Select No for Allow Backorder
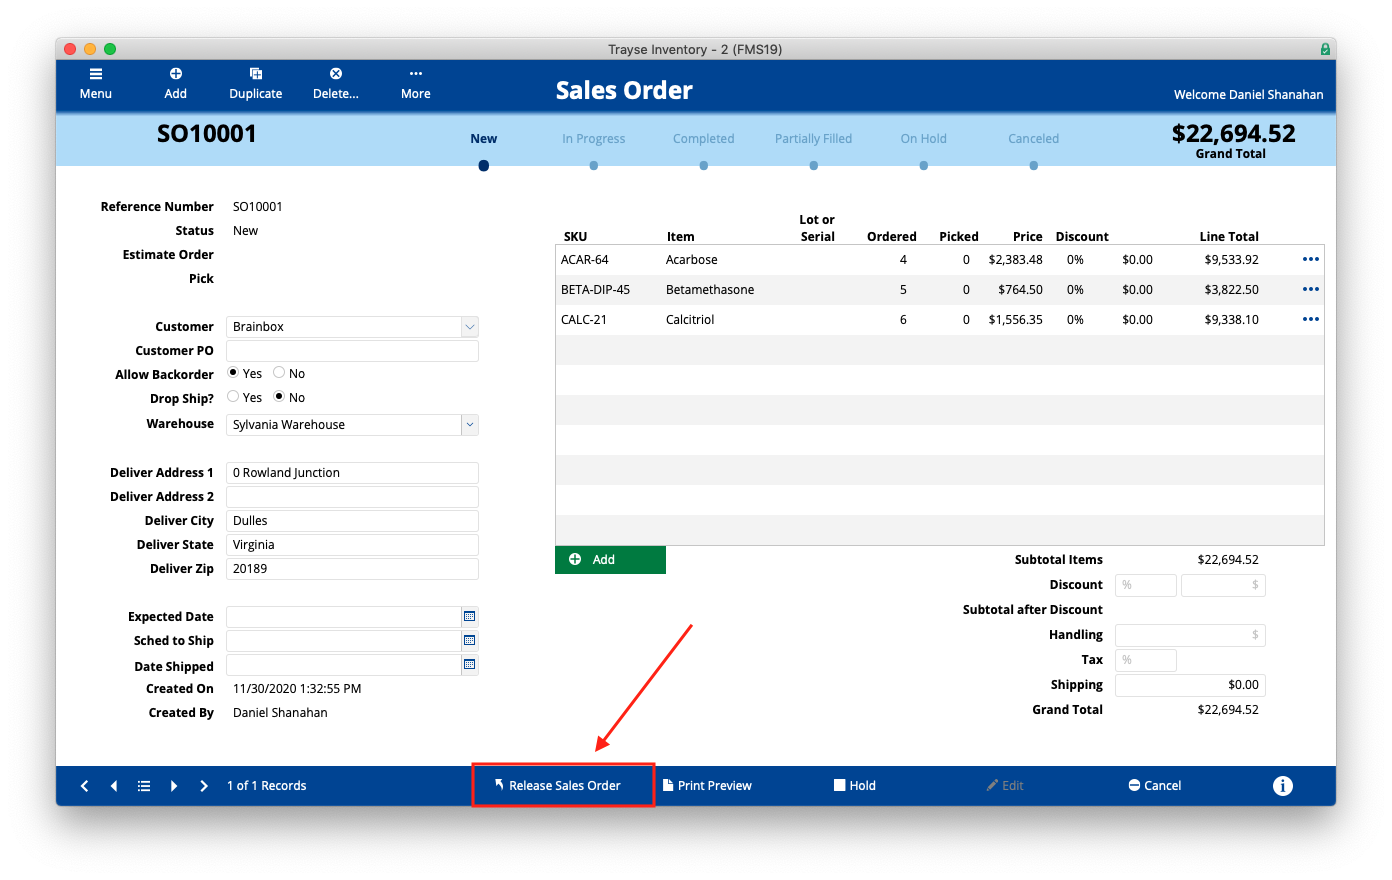 pos(279,373)
